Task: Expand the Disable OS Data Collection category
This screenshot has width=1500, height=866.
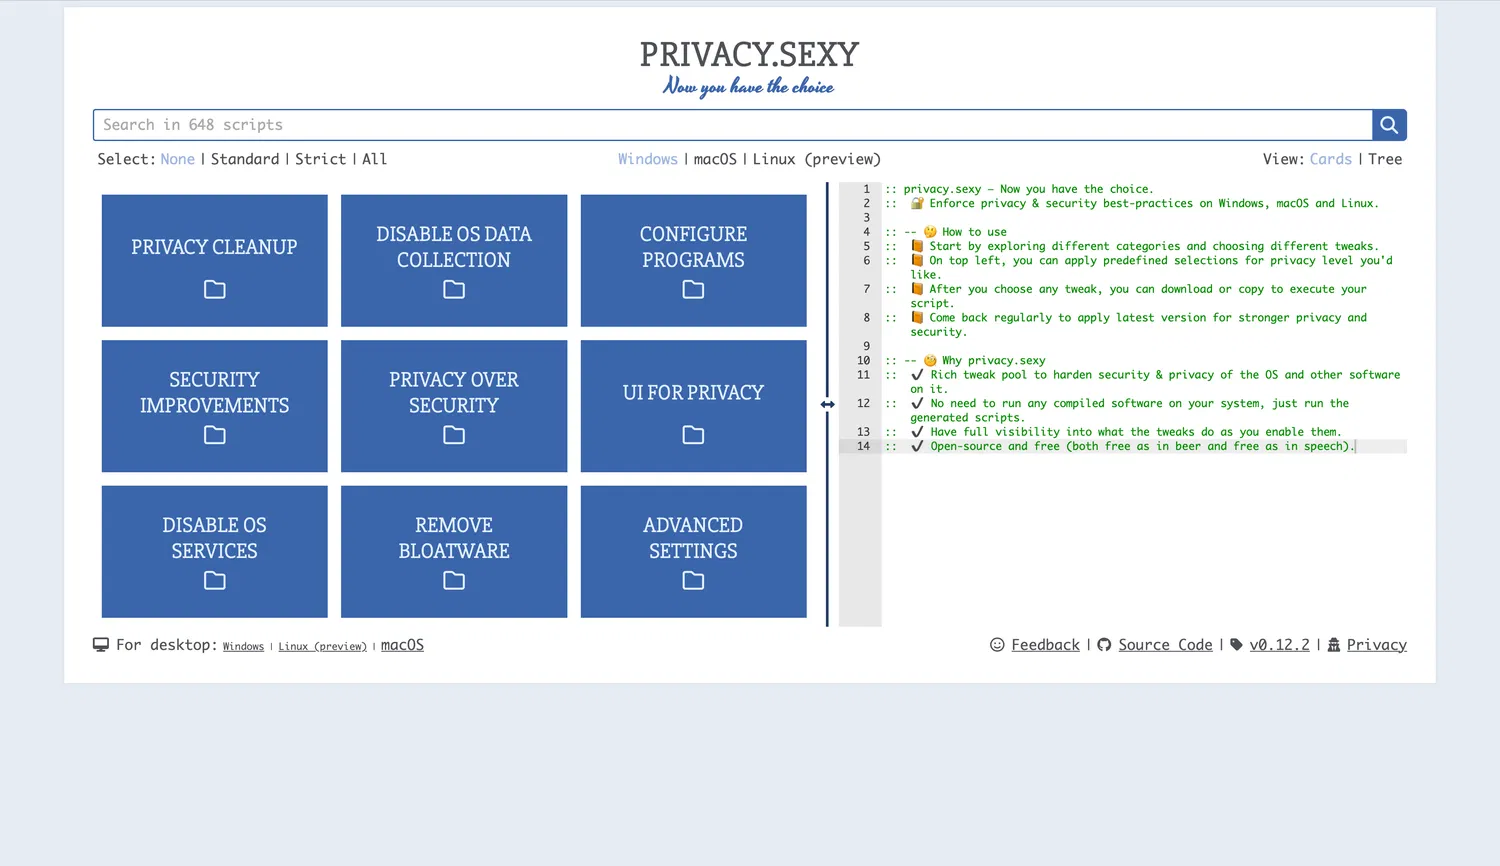Action: coord(454,261)
